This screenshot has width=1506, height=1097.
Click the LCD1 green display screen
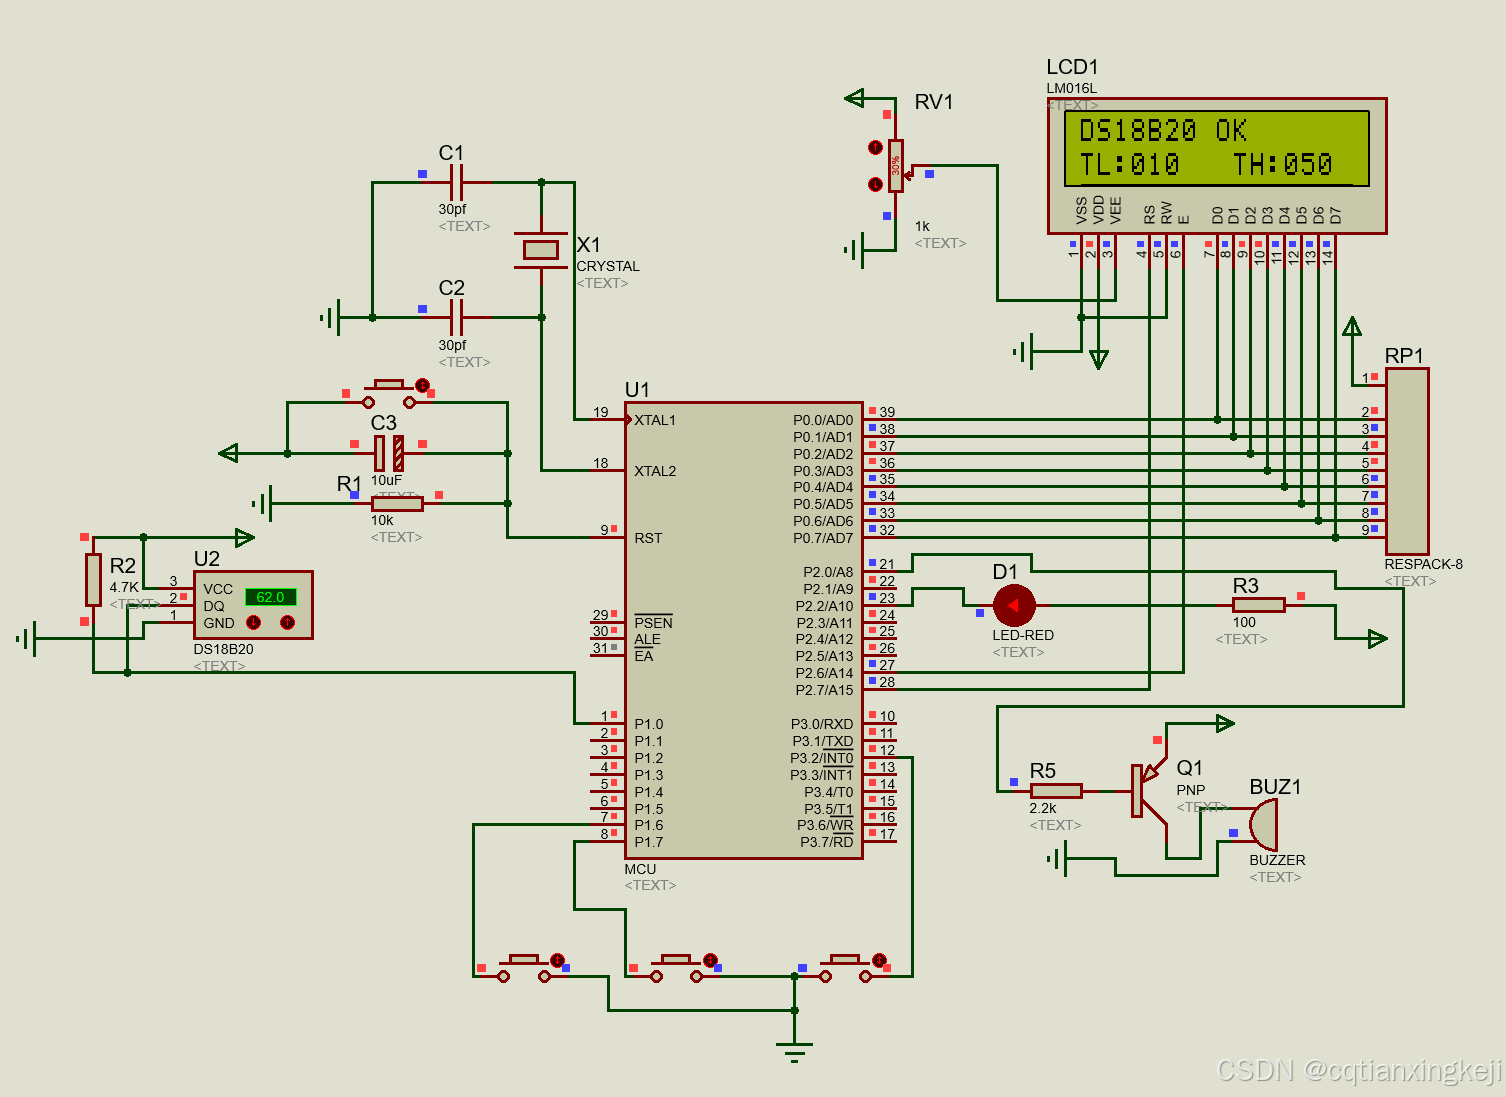point(1216,148)
